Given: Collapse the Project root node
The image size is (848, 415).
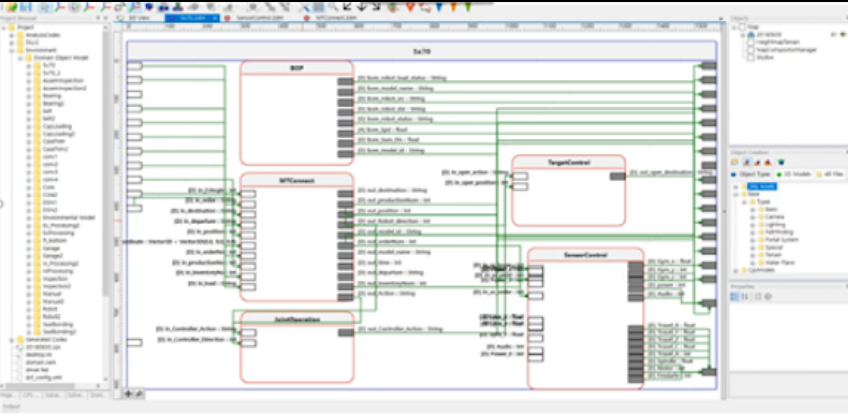Looking at the screenshot, I should pyautogui.click(x=5, y=28).
